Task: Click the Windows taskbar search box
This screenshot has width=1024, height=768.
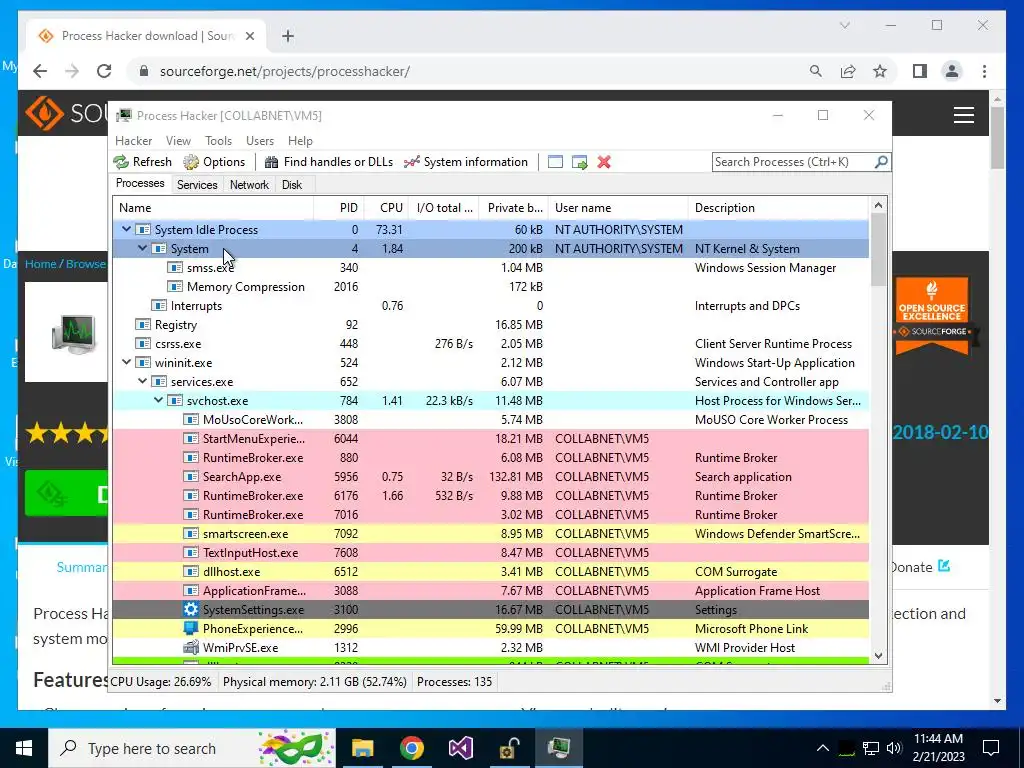Action: pos(193,748)
